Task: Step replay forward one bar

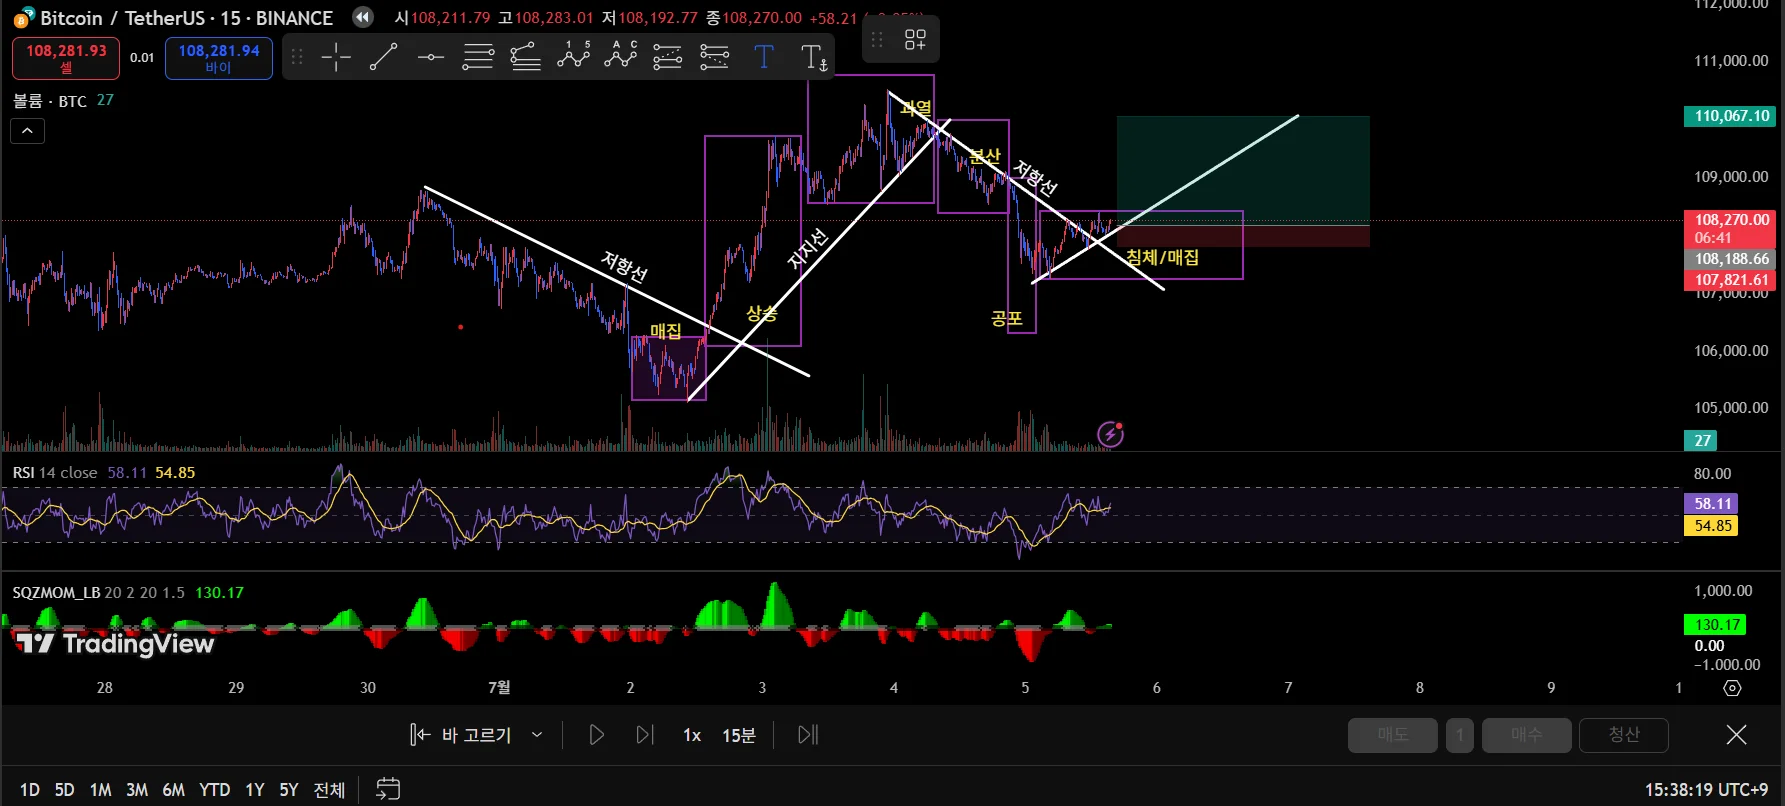Action: 645,735
